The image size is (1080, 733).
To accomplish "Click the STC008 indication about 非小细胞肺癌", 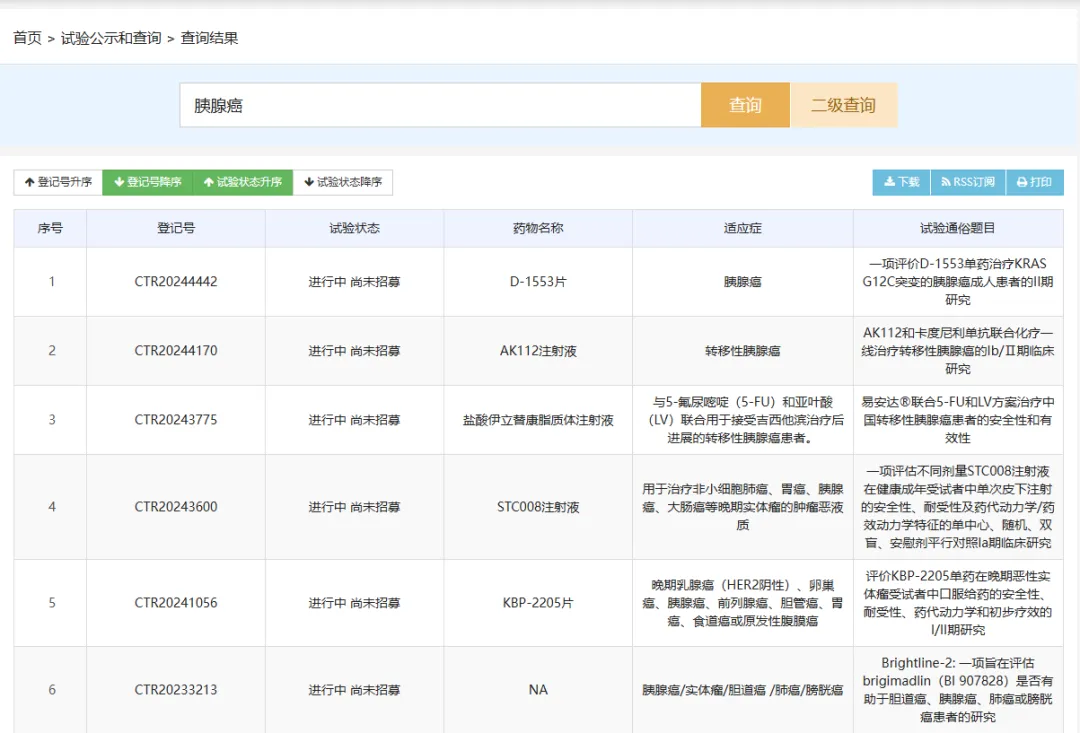I will click(742, 507).
